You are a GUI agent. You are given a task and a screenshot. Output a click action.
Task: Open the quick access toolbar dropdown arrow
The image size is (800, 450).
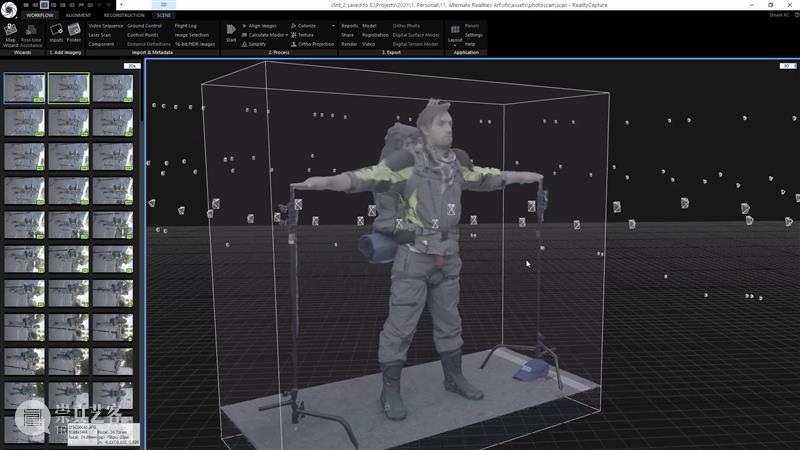(121, 5)
